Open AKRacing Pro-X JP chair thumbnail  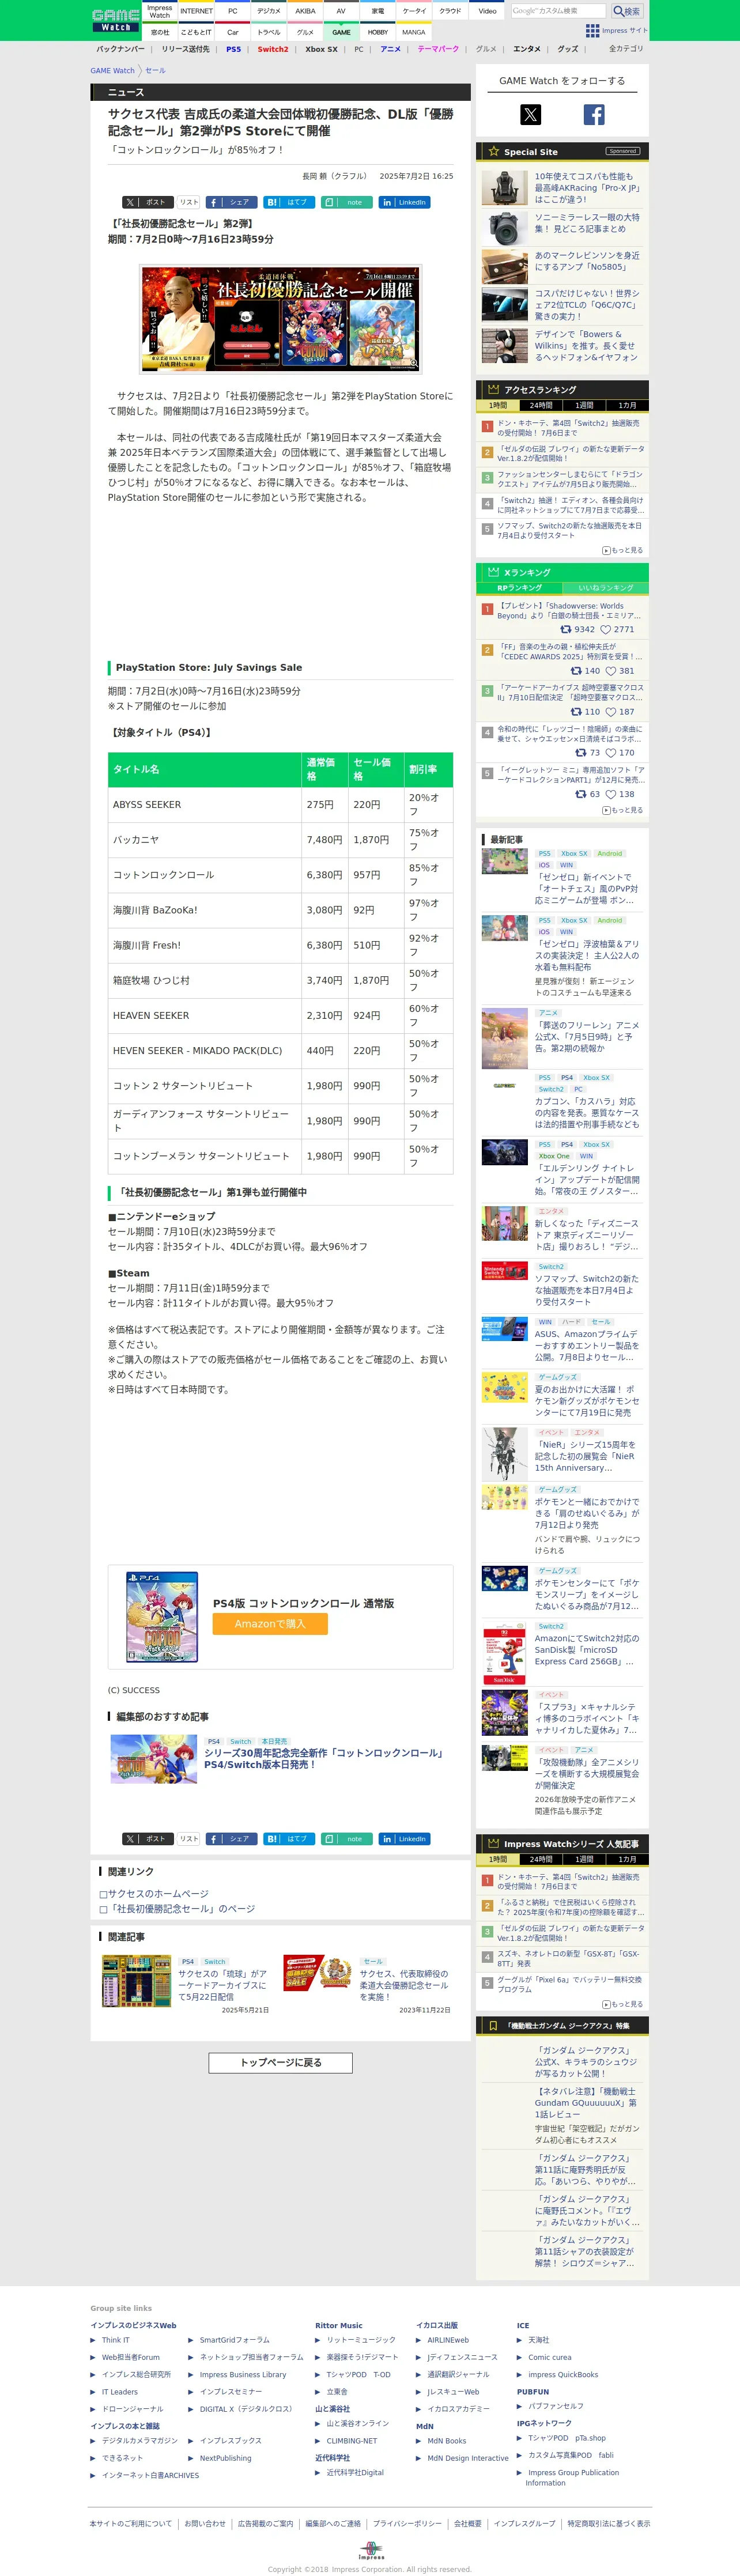504,188
